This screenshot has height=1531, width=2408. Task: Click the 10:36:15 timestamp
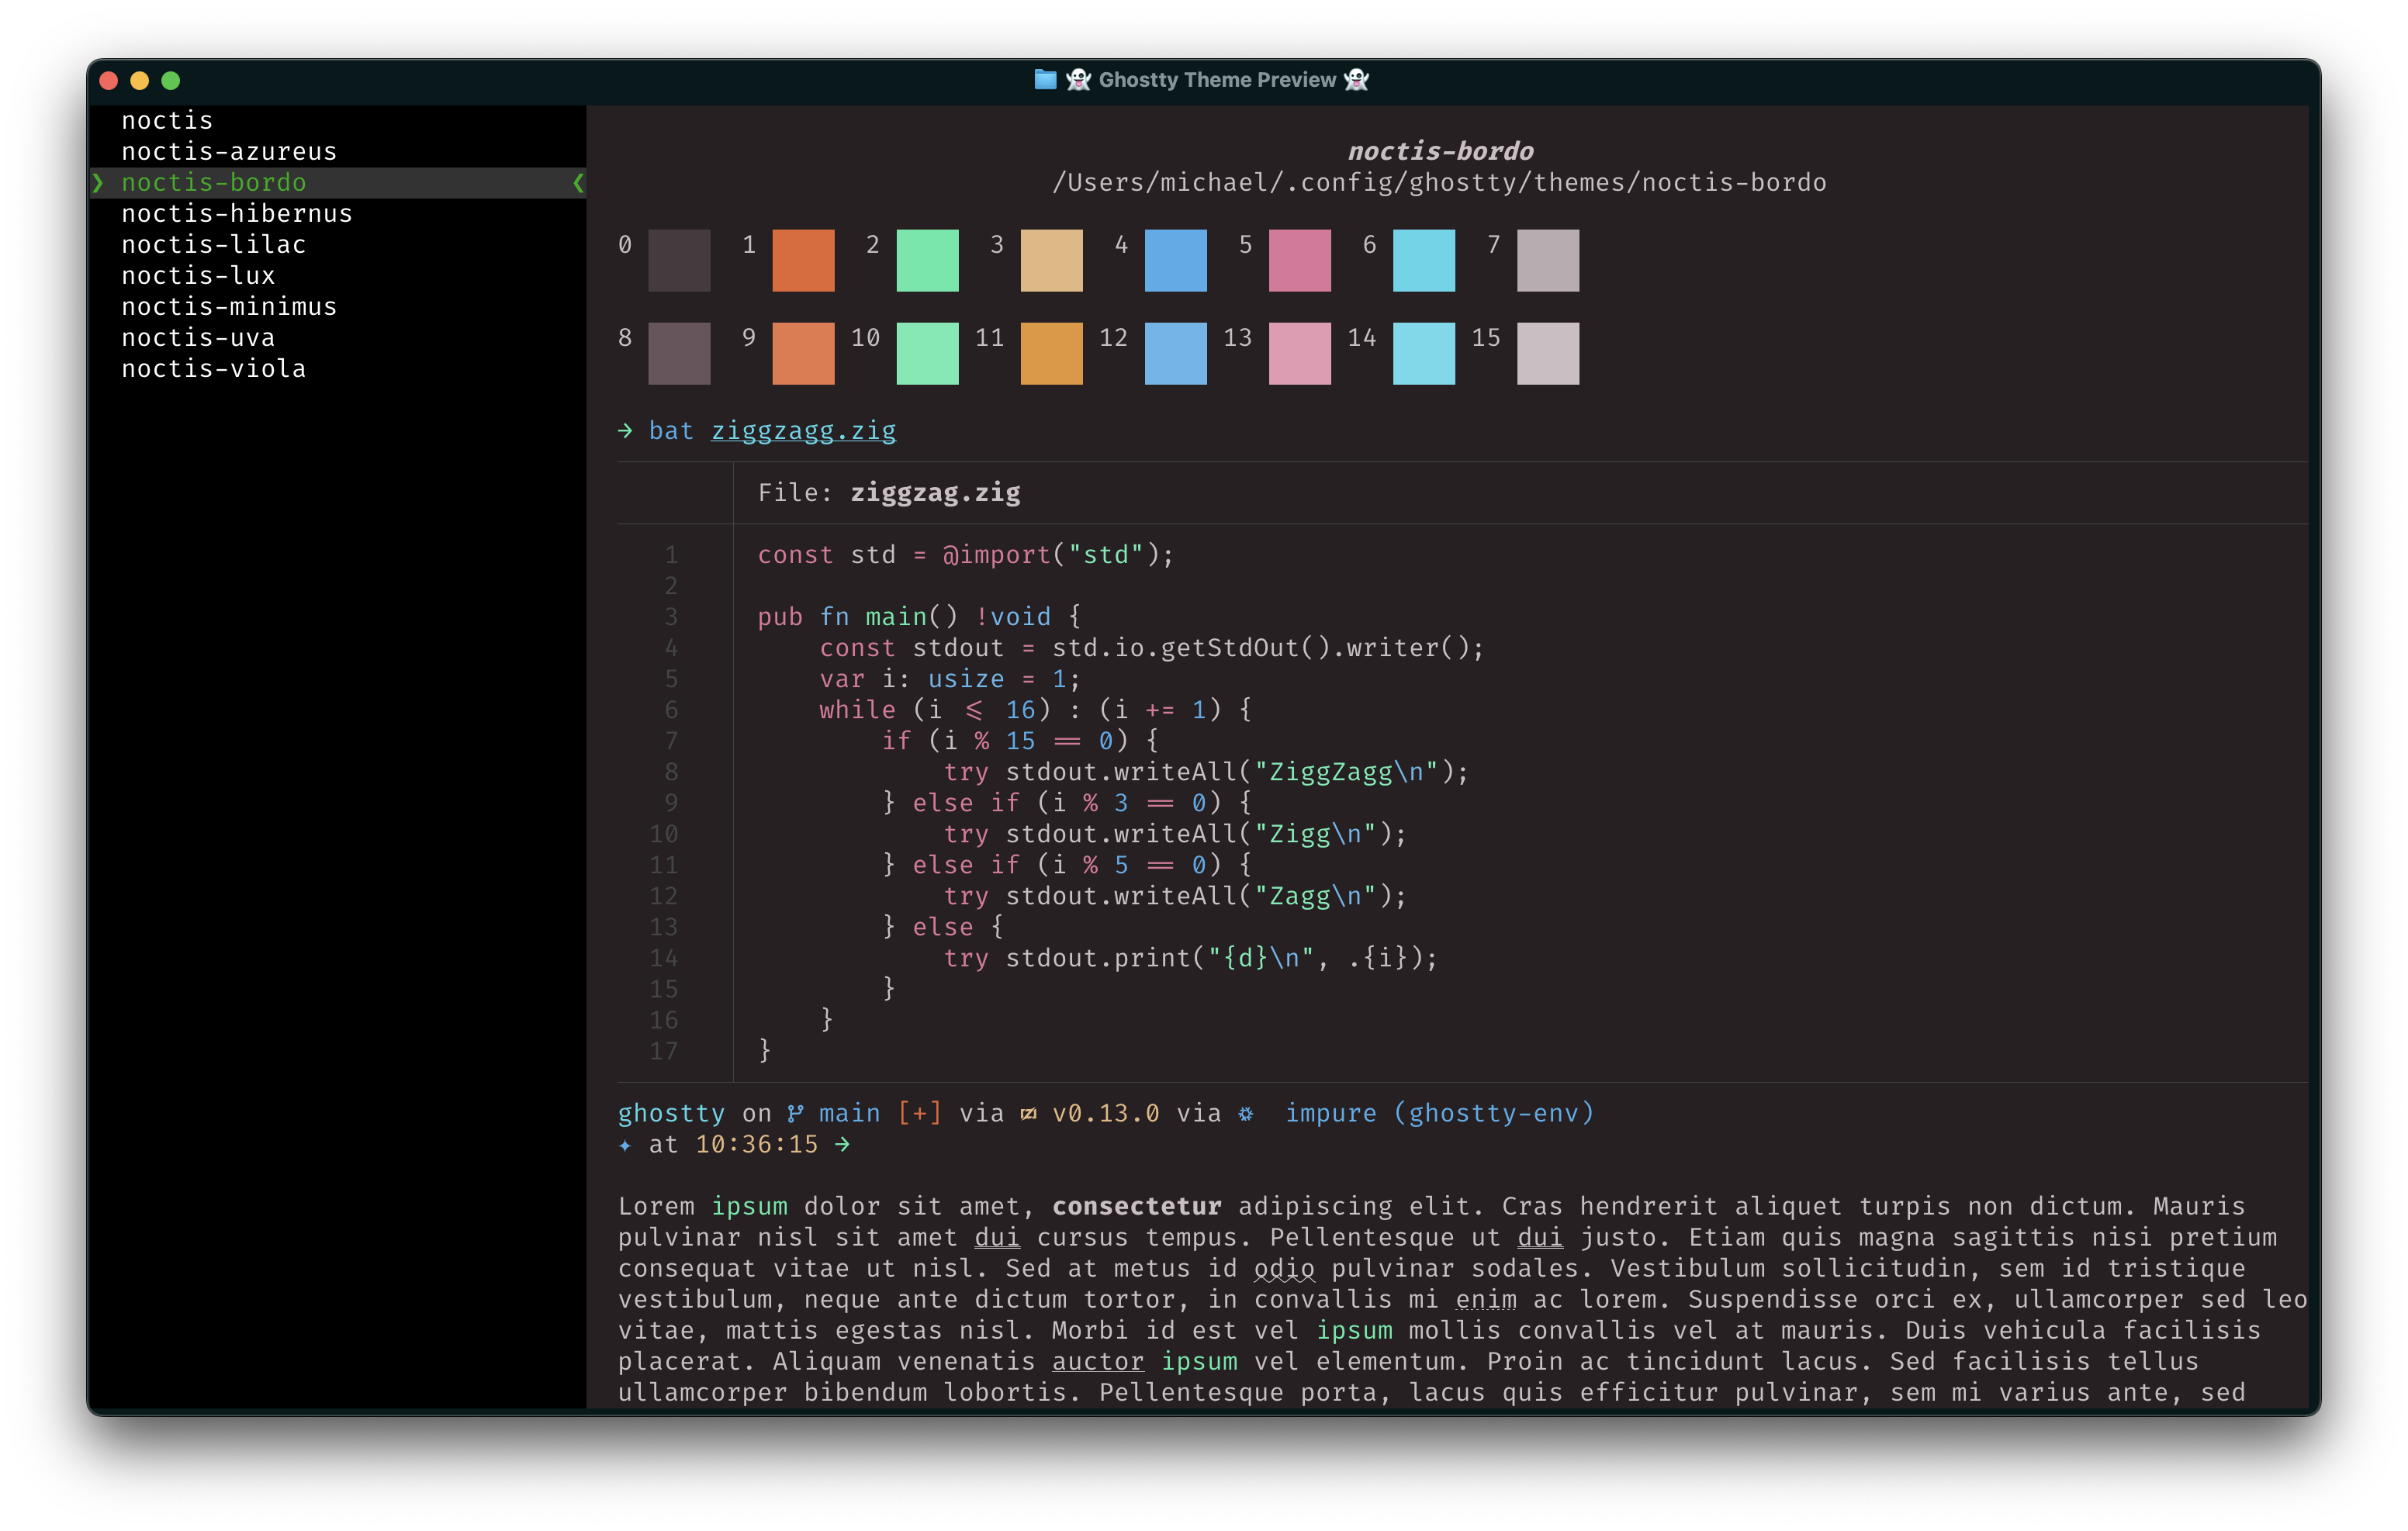tap(756, 1144)
